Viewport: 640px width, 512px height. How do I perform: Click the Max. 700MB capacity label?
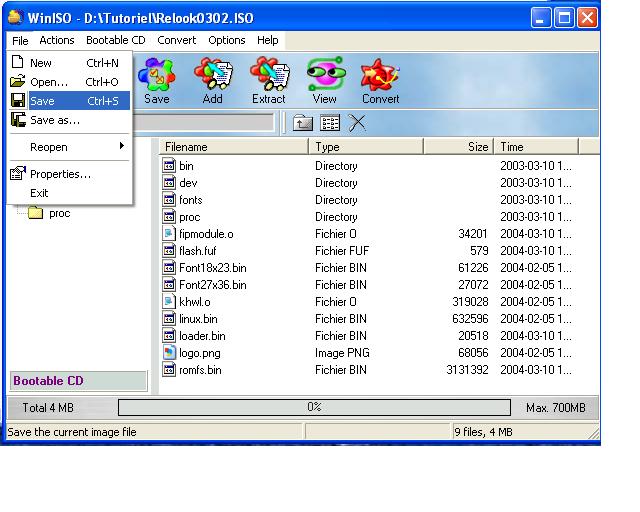pyautogui.click(x=556, y=407)
